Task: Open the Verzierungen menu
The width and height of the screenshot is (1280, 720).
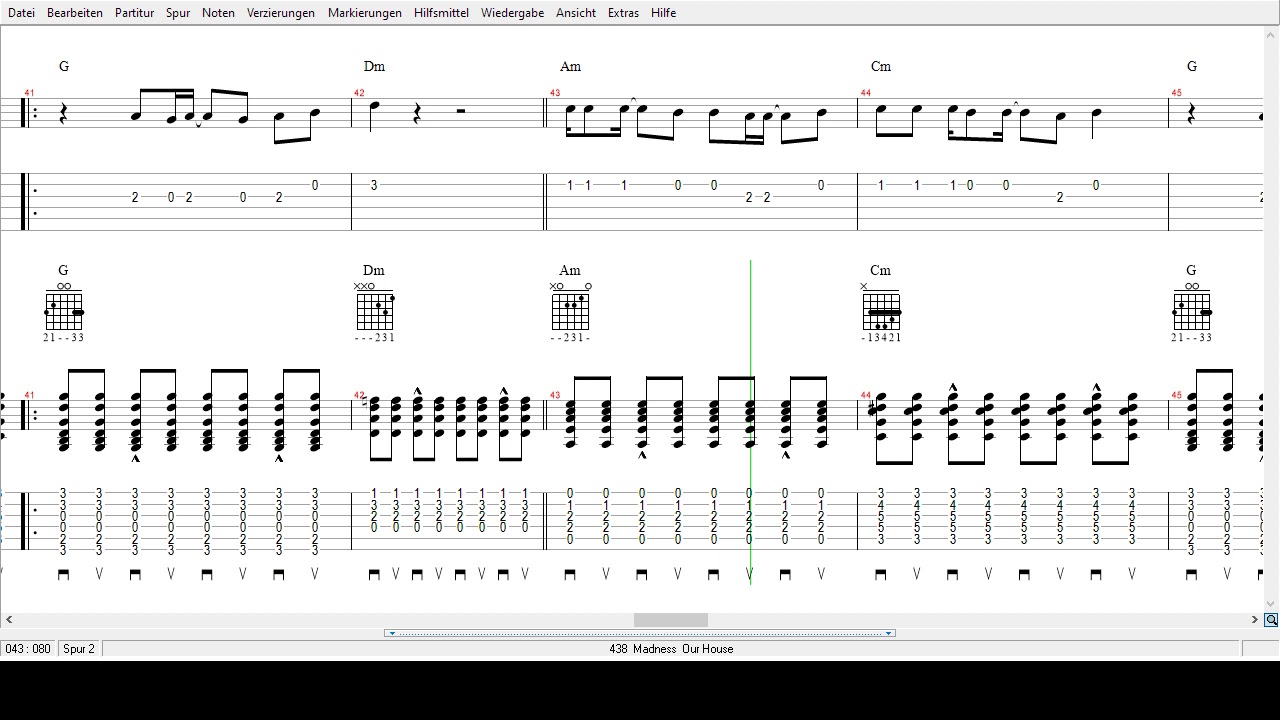Action: (x=281, y=13)
